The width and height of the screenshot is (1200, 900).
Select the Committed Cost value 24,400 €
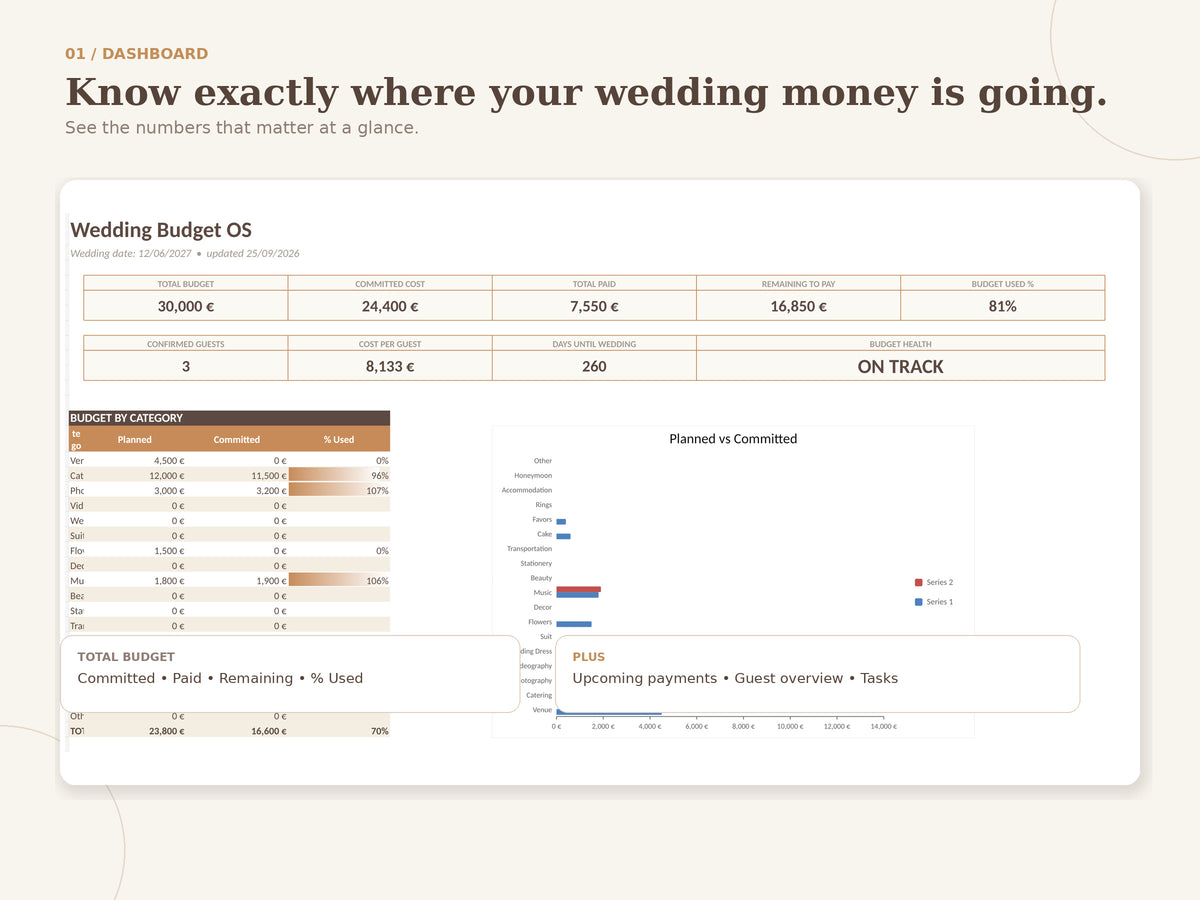(390, 306)
